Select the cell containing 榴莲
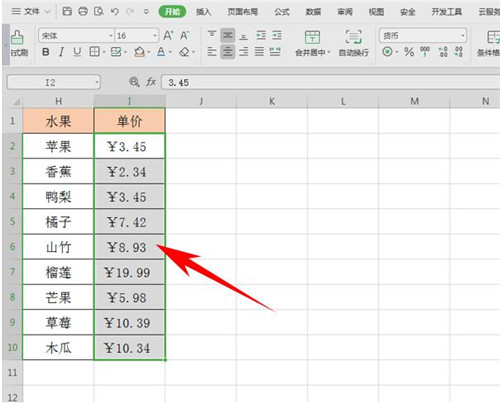 [x=58, y=272]
